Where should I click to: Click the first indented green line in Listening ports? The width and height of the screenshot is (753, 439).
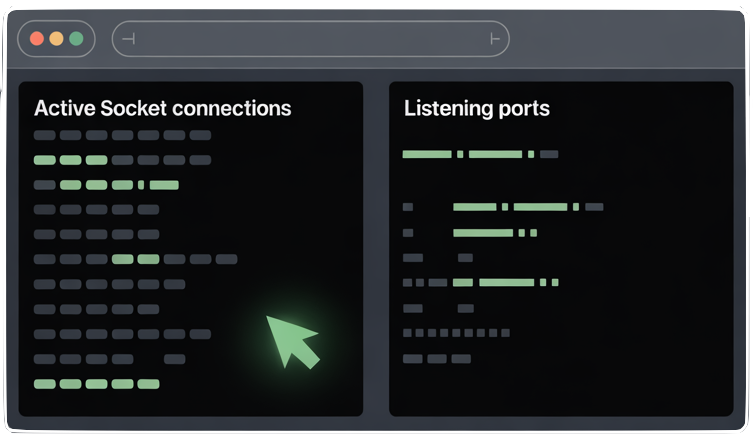[516, 207]
